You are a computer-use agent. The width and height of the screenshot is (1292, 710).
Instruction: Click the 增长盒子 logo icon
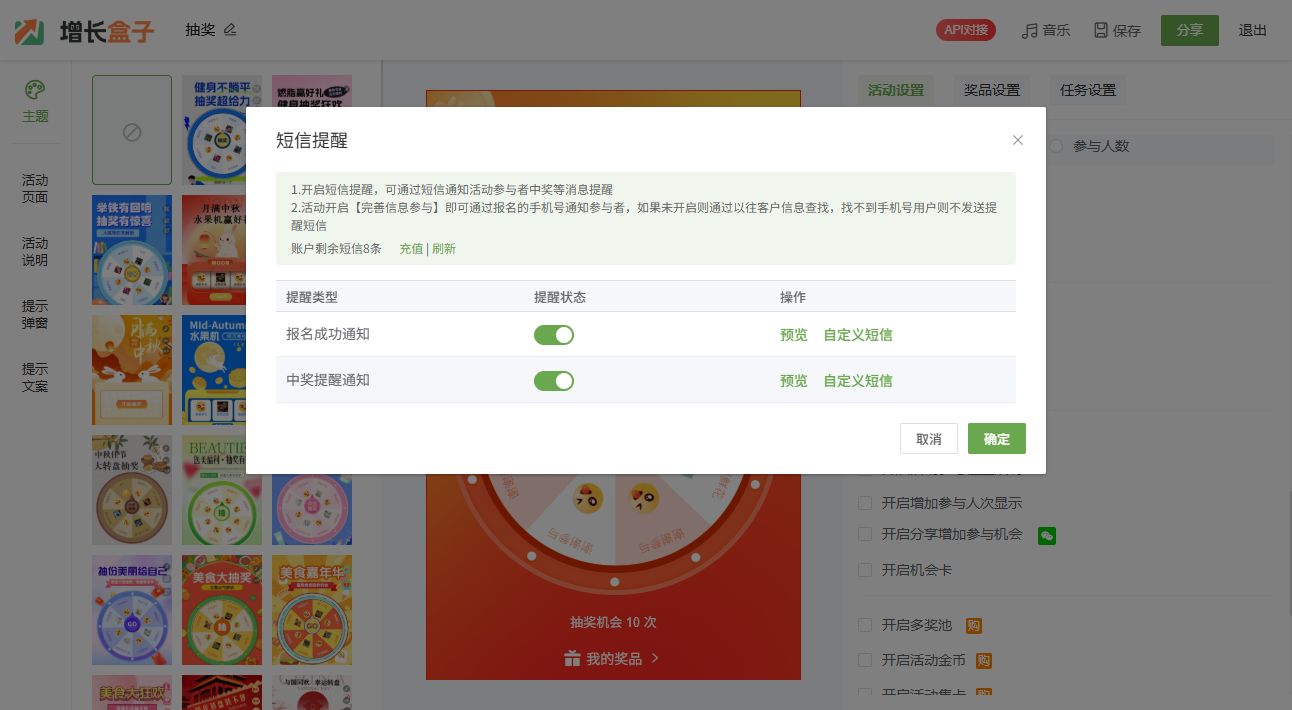point(29,31)
